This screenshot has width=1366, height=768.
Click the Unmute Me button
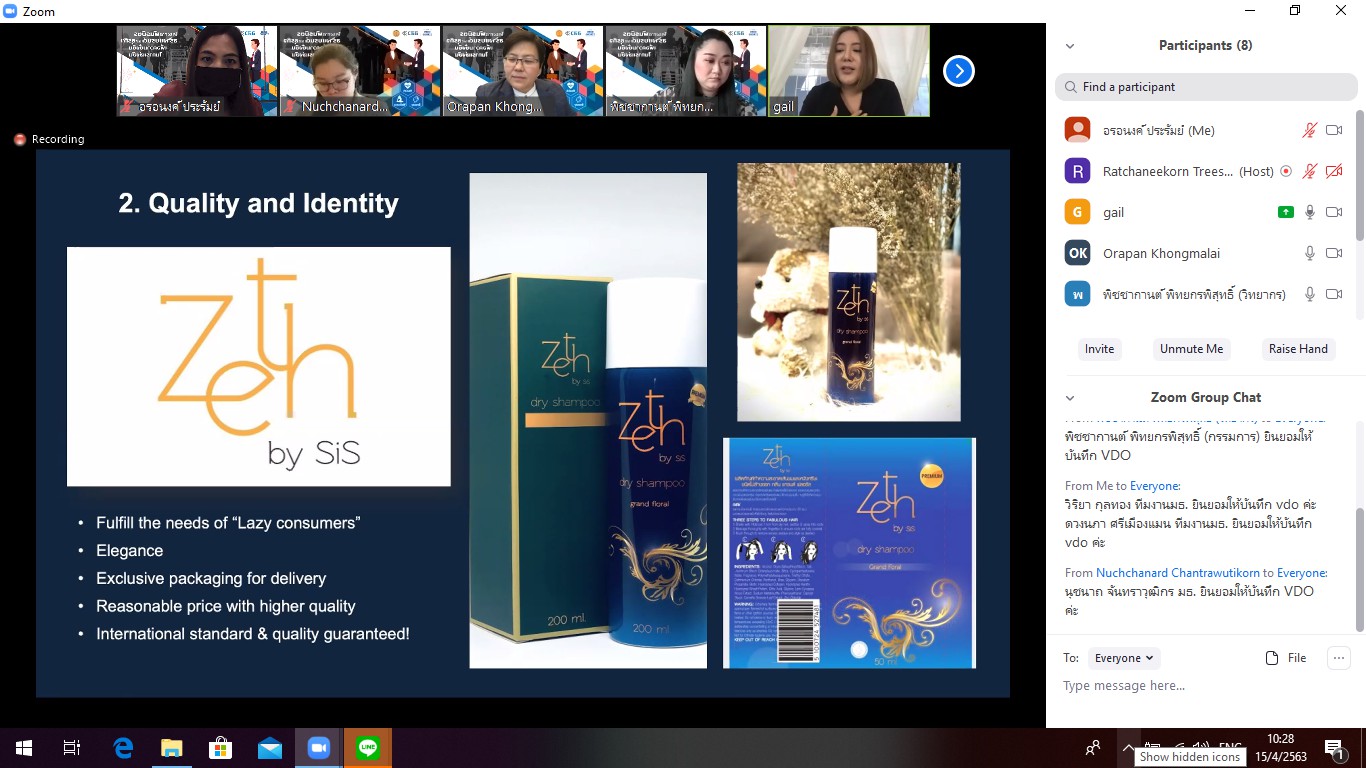[1191, 349]
